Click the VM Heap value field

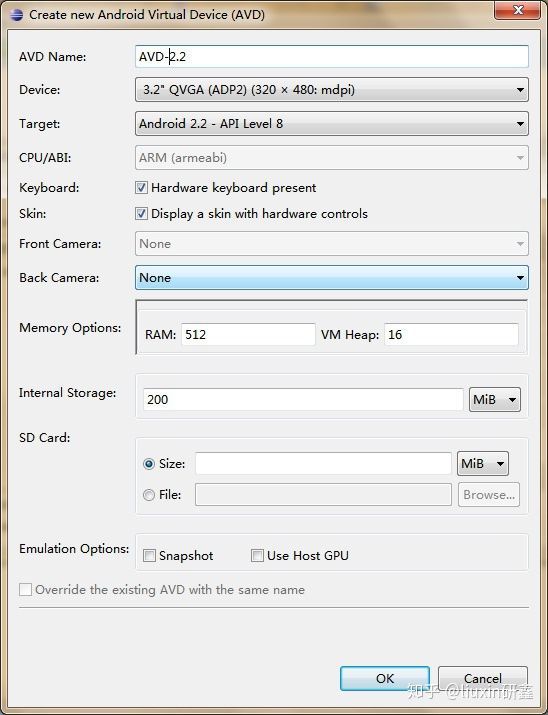[x=451, y=335]
